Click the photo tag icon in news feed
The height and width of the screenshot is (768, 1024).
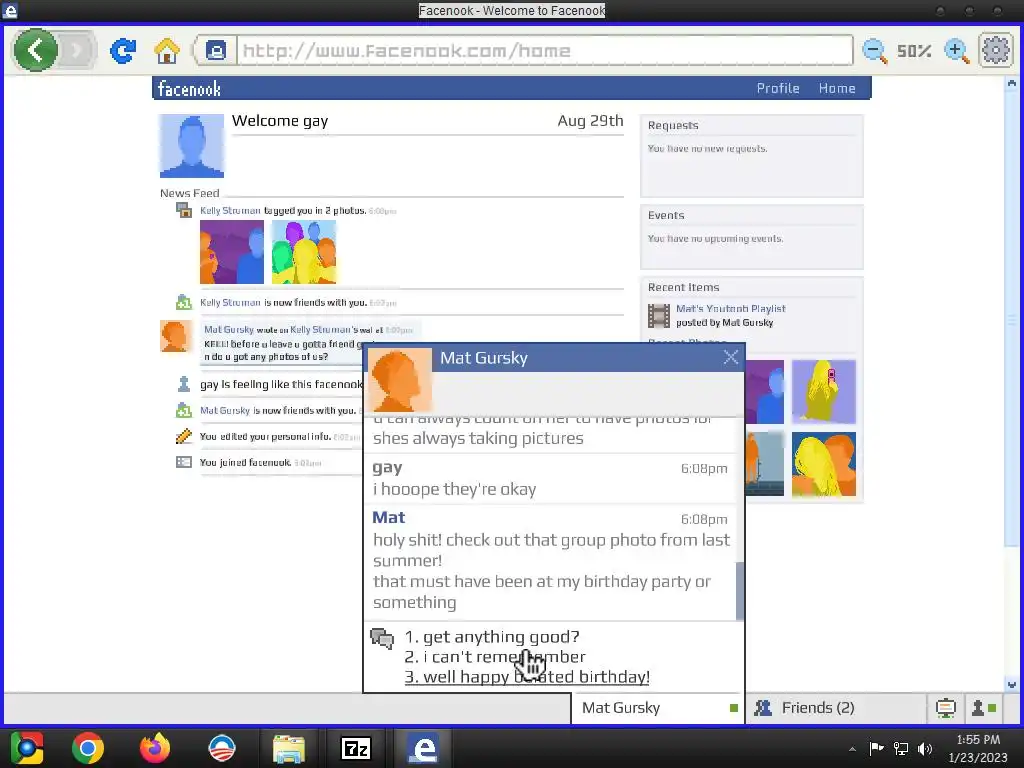pos(184,210)
